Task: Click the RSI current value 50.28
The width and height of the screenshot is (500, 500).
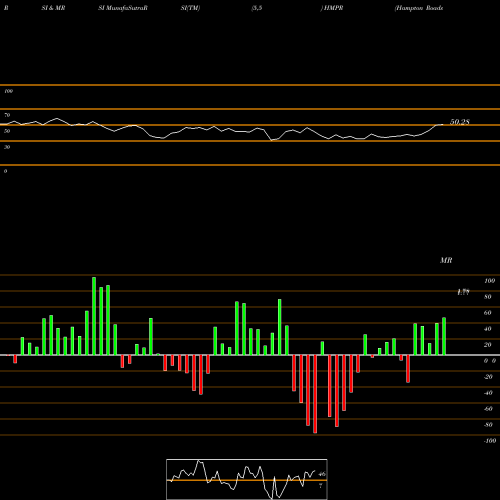Action: tap(460, 122)
